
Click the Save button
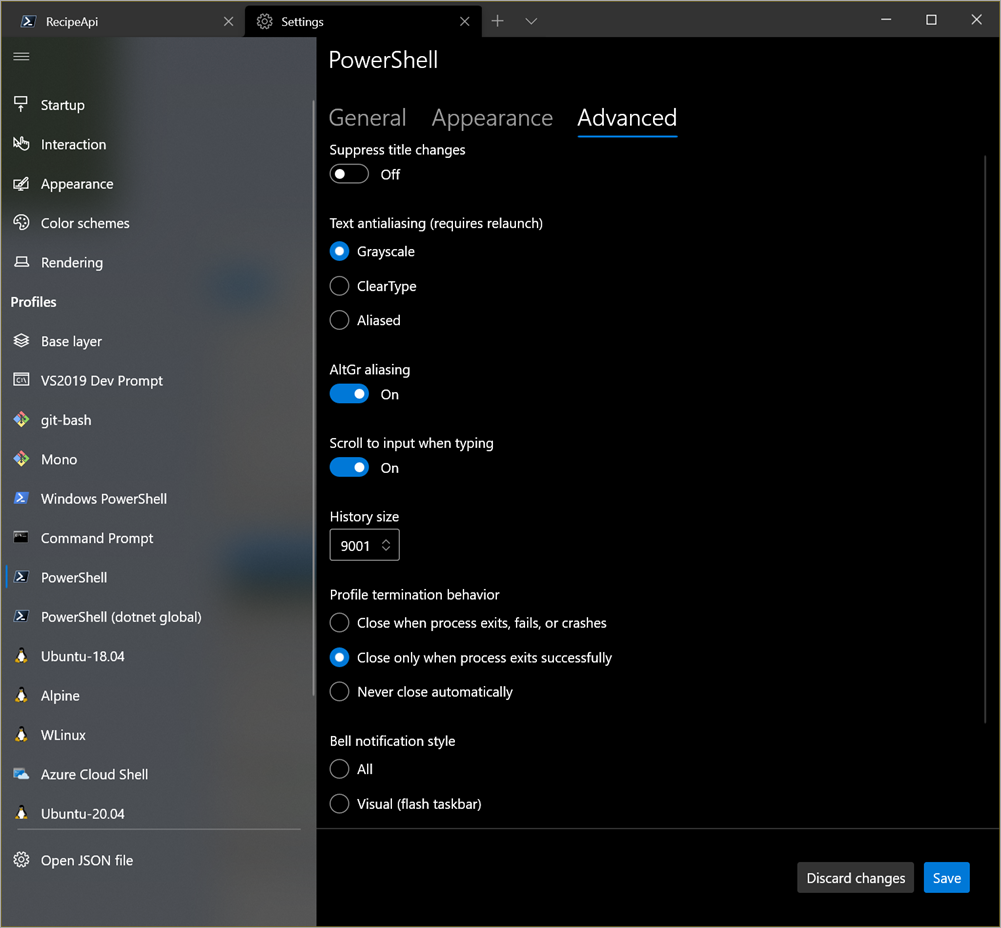click(946, 877)
